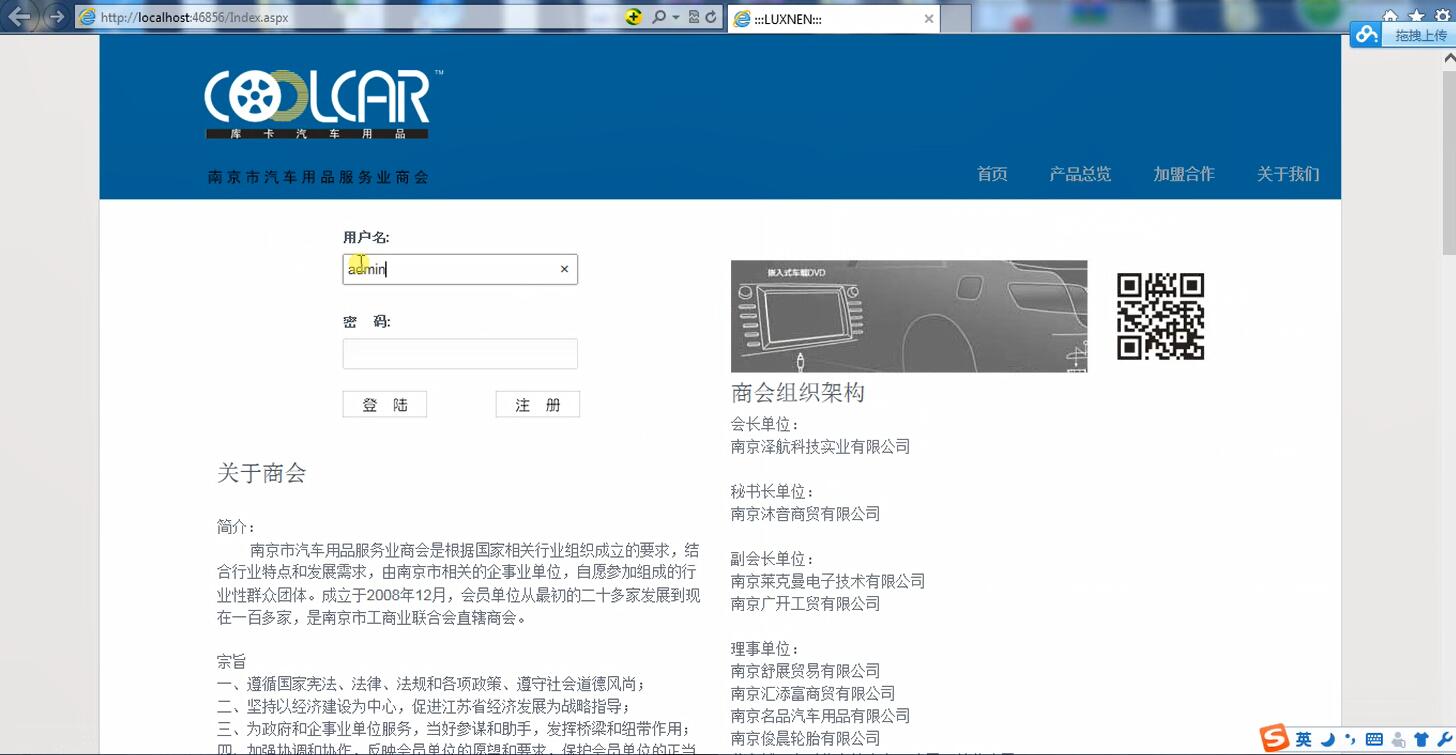Open the 首页 navigation link

[x=992, y=174]
